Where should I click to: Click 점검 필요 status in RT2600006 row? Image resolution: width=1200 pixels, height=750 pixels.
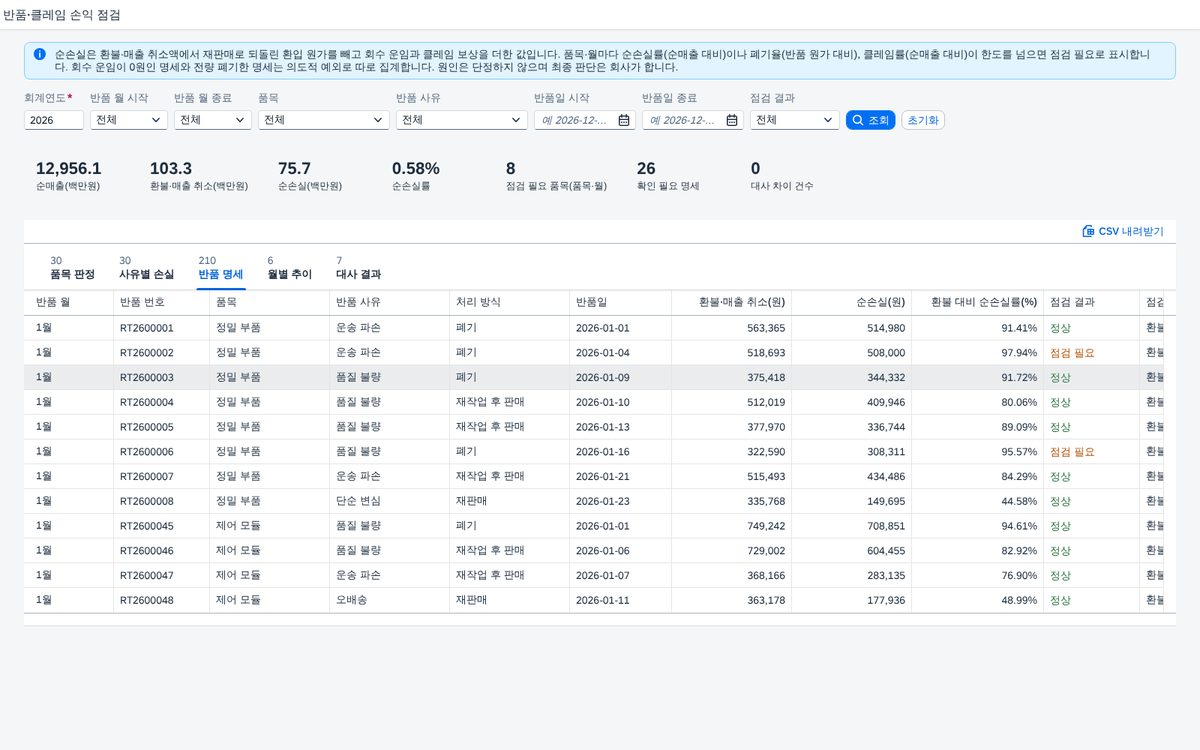pos(1072,452)
